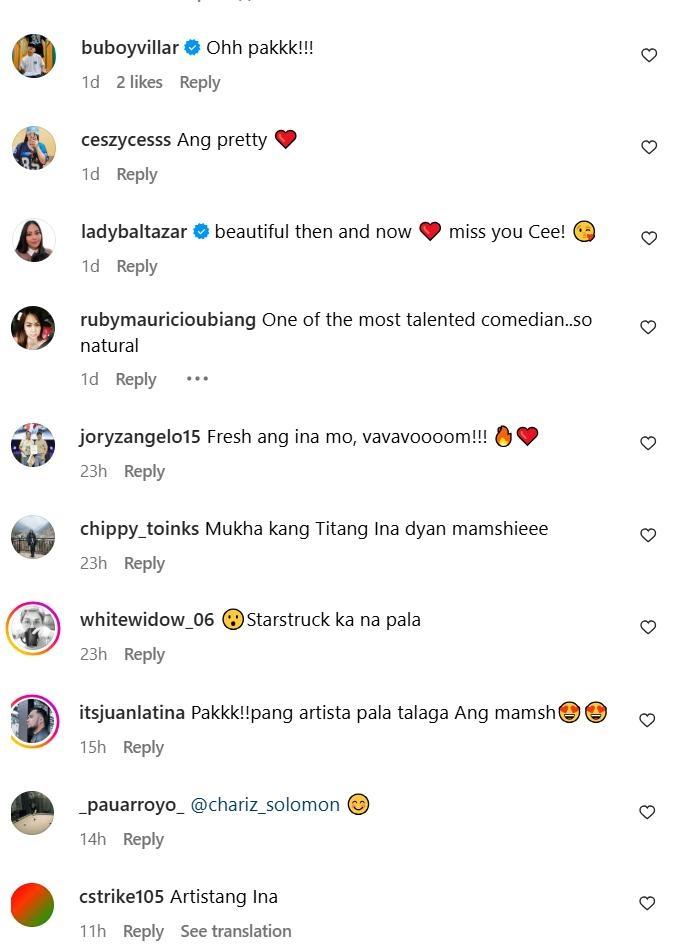
Task: Like ladybaltazar's "beautiful then and now" comment
Action: click(649, 238)
